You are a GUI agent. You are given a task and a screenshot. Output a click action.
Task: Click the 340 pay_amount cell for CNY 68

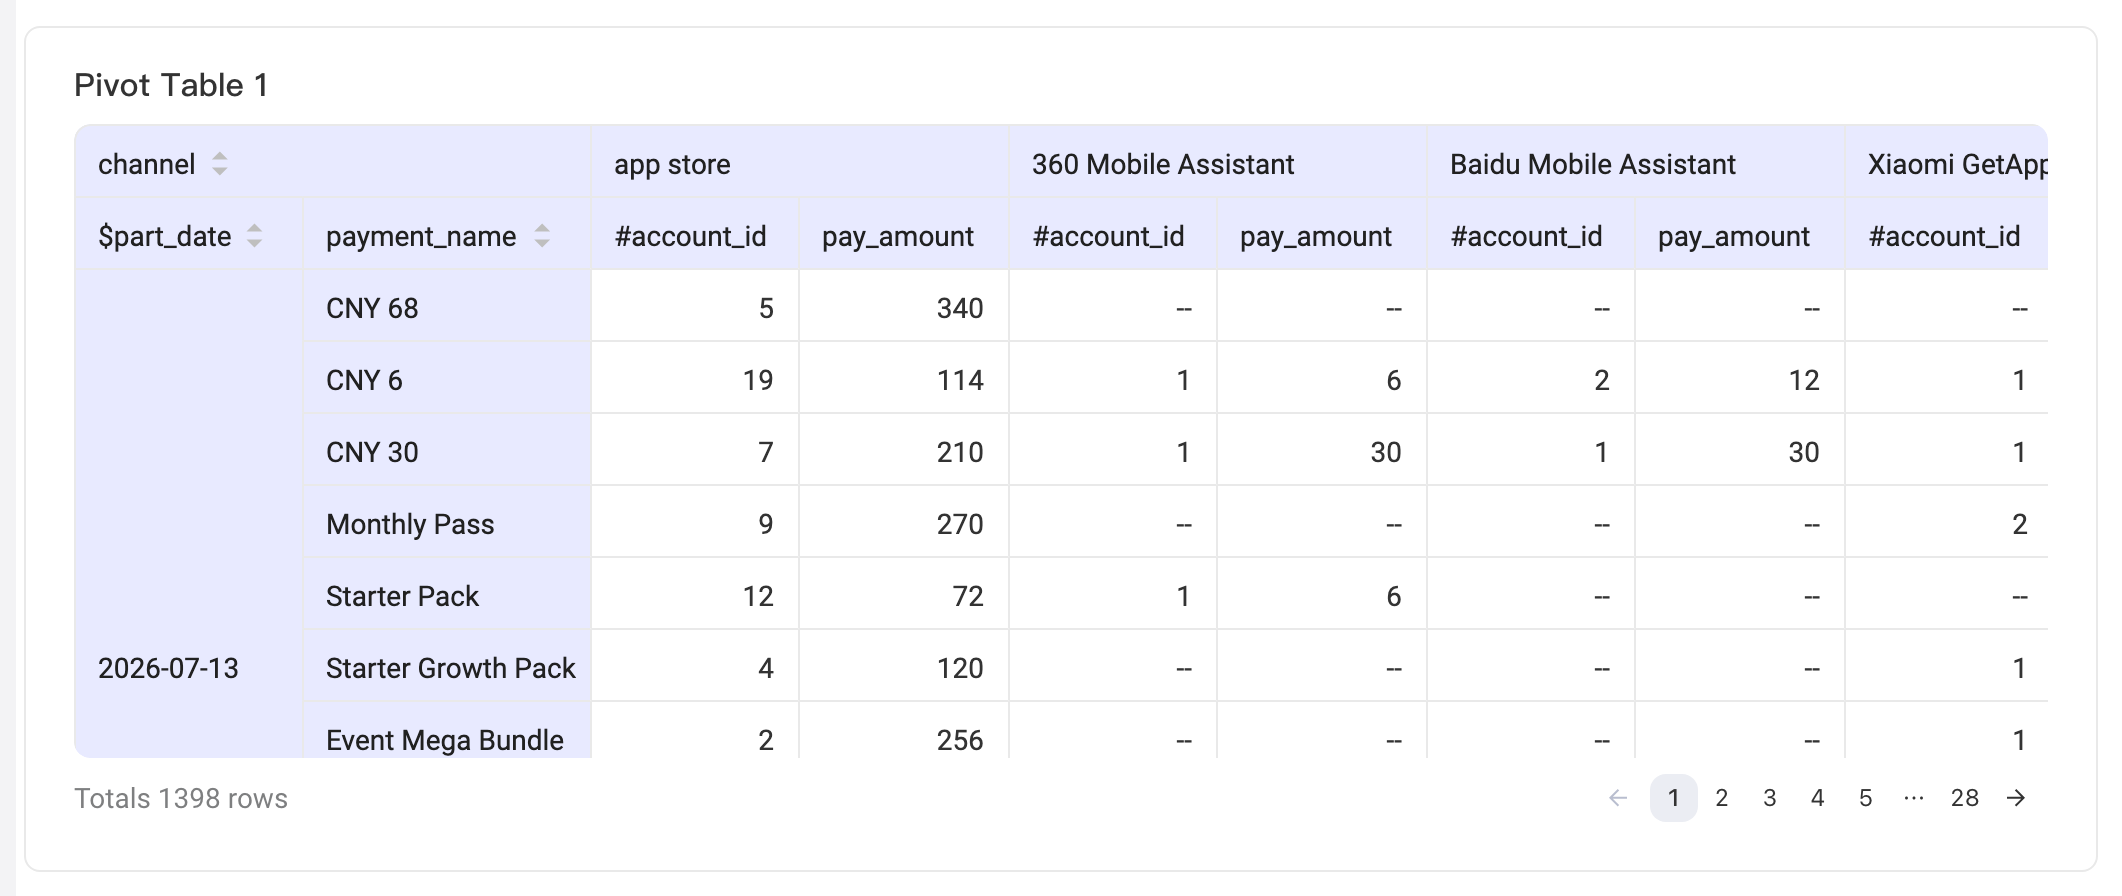[x=960, y=308]
